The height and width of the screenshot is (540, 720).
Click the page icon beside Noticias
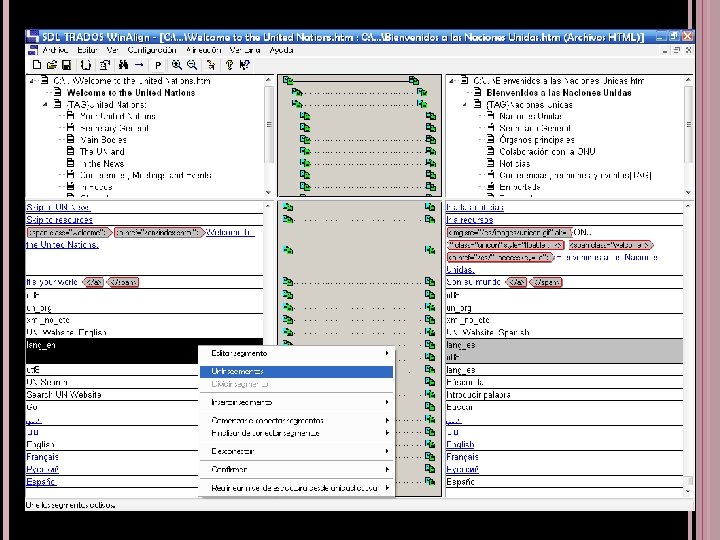tap(490, 163)
